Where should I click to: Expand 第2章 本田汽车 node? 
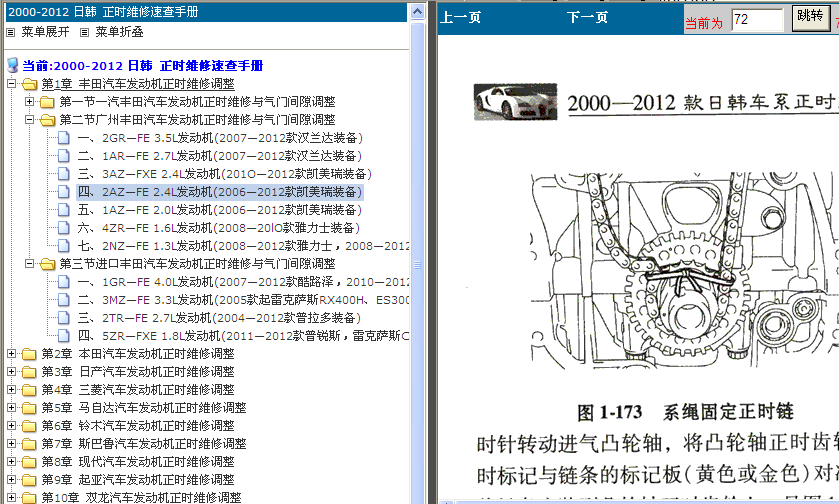click(x=11, y=353)
